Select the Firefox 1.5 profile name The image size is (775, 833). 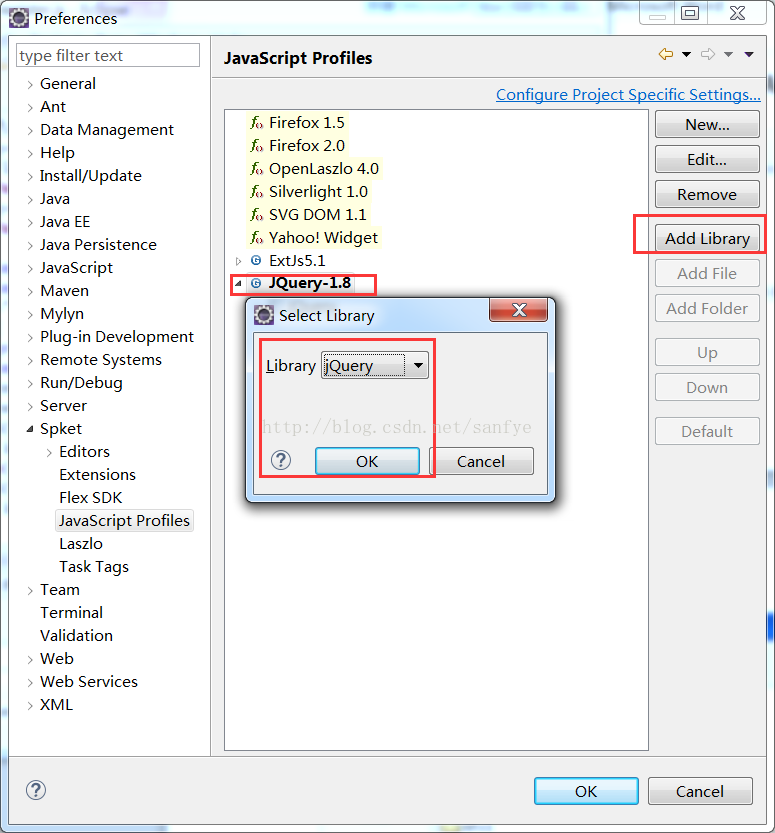[307, 123]
